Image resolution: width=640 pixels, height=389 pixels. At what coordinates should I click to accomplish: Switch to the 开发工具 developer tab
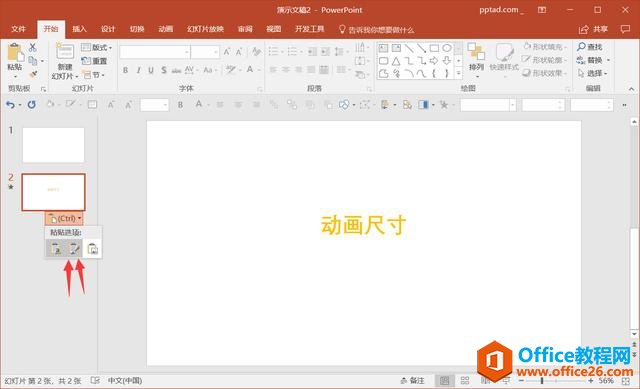(x=309, y=29)
